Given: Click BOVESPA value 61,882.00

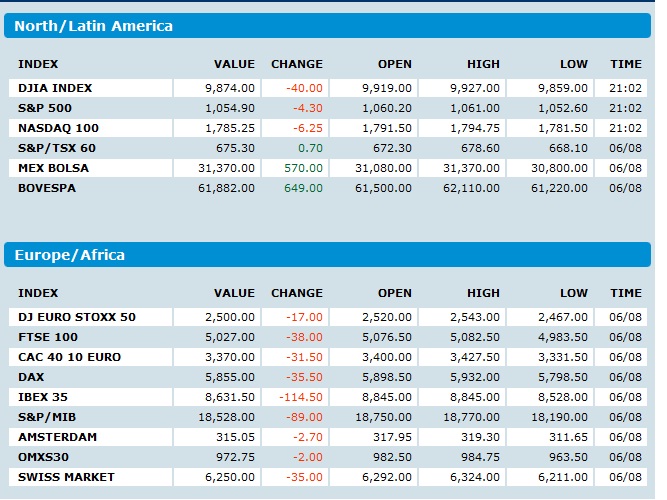Looking at the screenshot, I should [226, 188].
